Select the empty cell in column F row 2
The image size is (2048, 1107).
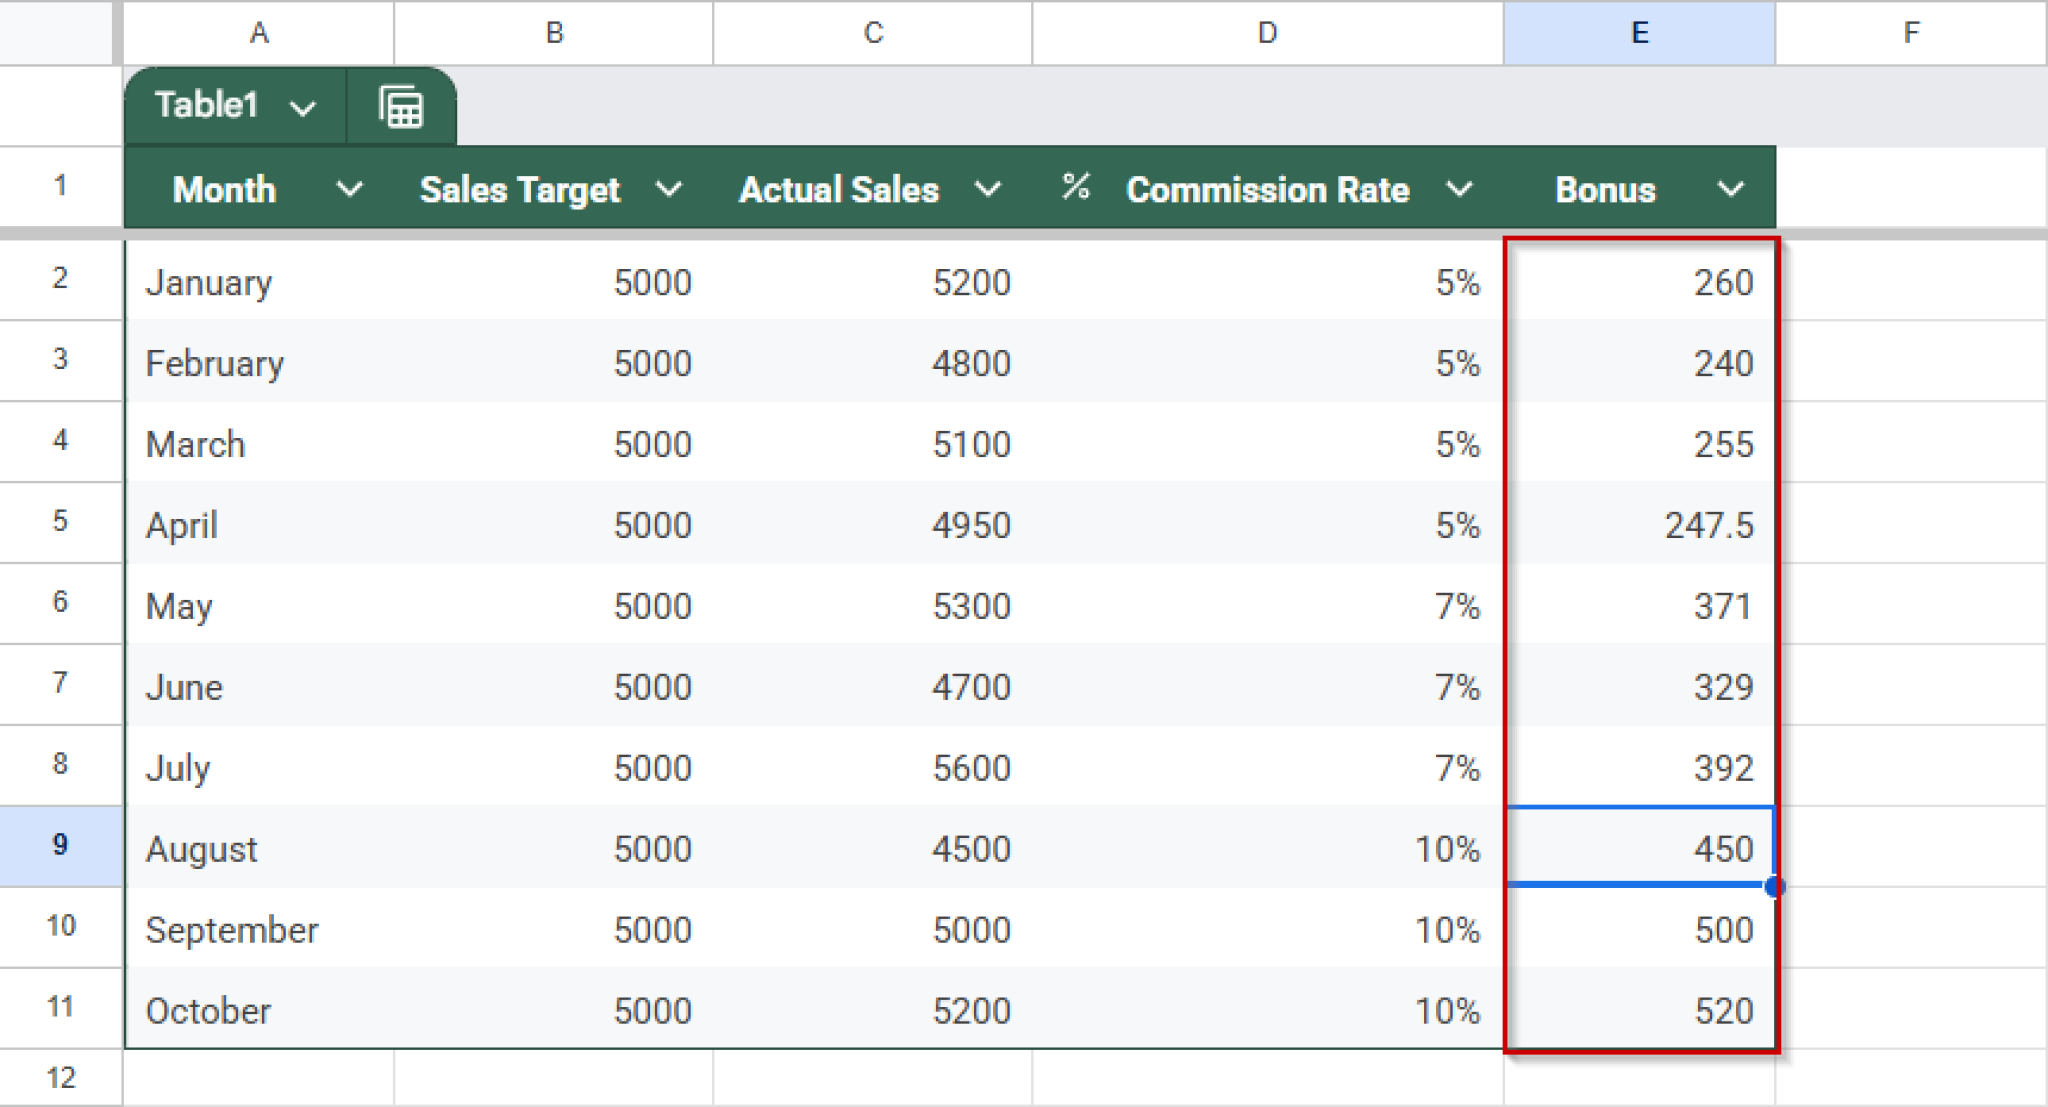[x=1910, y=282]
